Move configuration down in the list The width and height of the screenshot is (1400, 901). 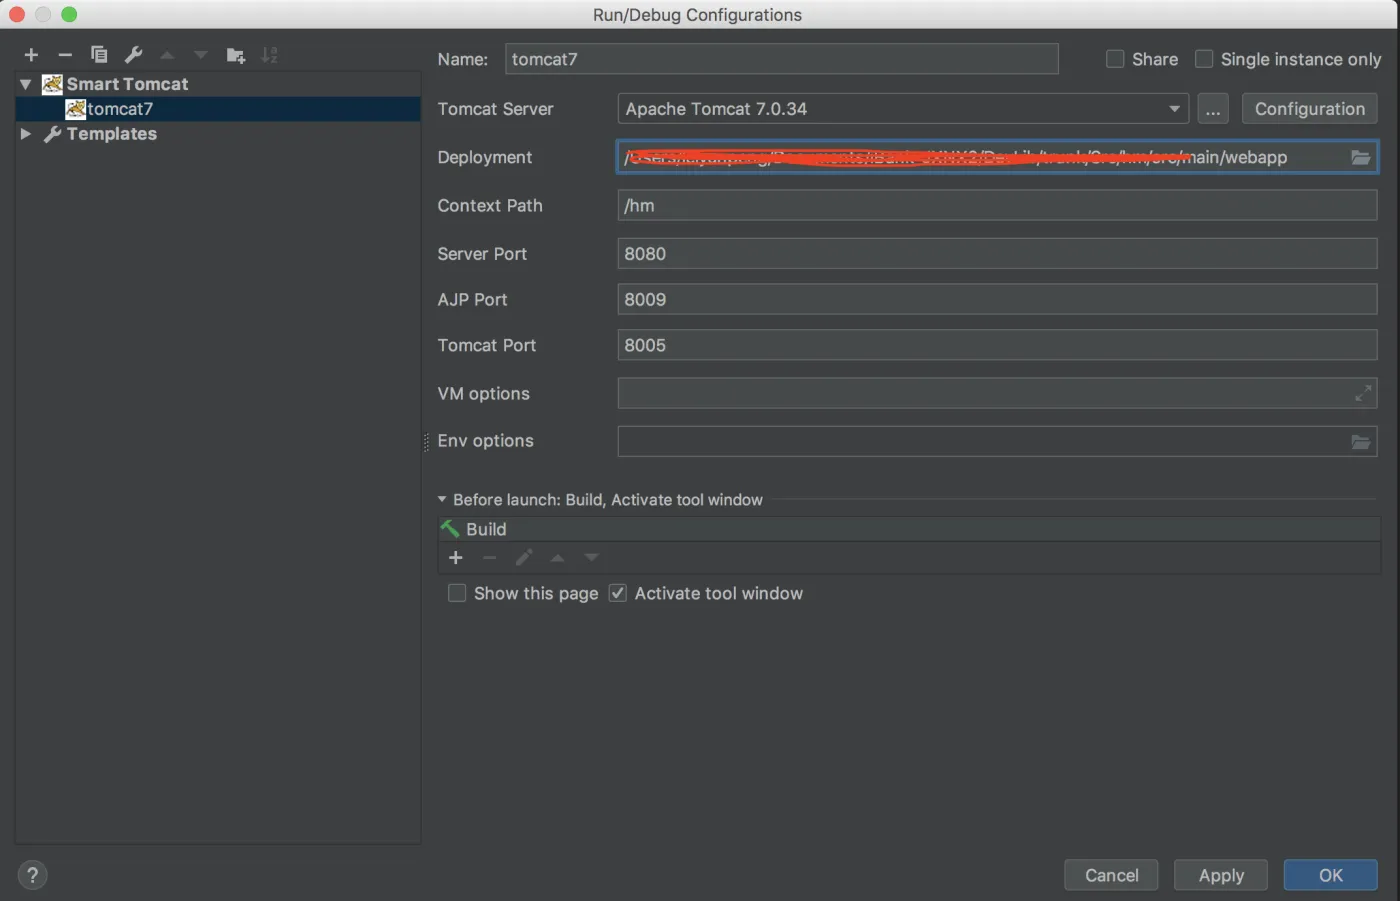(x=201, y=55)
